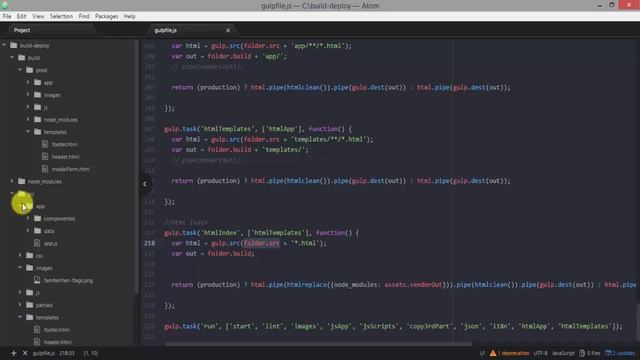
Task: Click the tamtamtam-flags.png image file icon
Action: (37, 280)
